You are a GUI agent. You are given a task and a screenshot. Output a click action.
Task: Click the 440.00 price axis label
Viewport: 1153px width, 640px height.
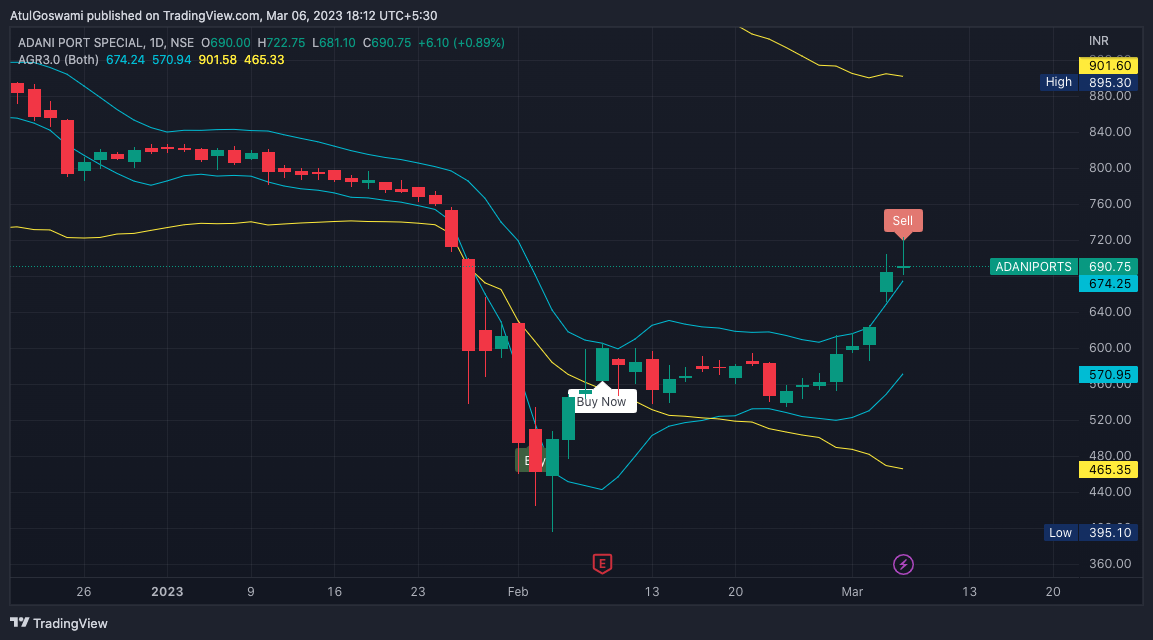(x=1110, y=491)
